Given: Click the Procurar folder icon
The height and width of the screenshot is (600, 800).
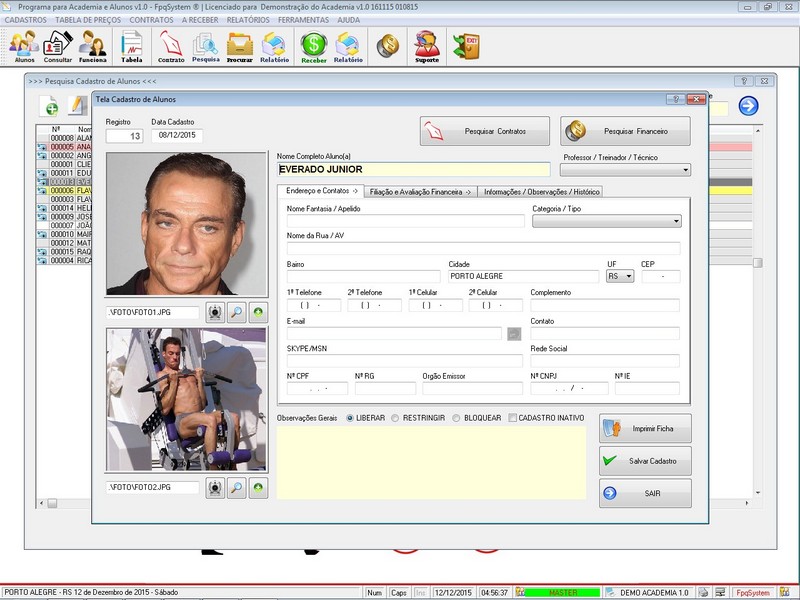Looking at the screenshot, I should click(240, 46).
